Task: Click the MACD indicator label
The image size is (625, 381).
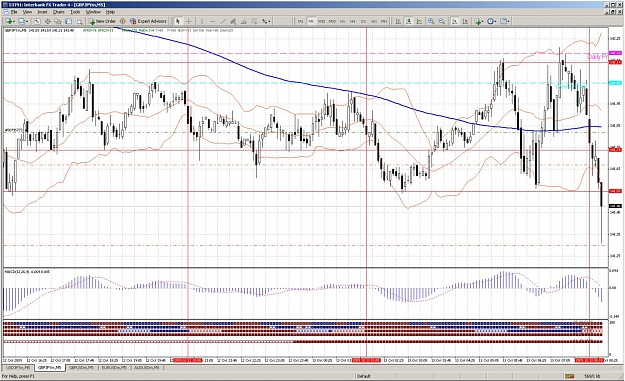Action: (x=27, y=271)
